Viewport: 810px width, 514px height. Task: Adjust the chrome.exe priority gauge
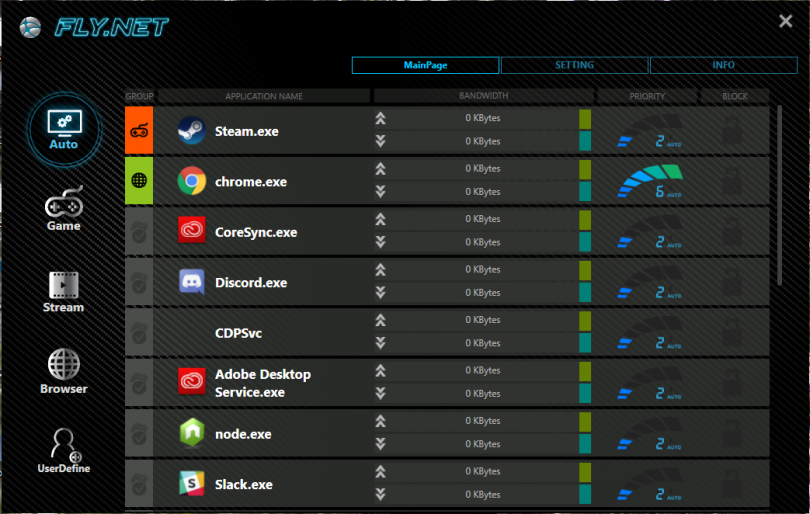(647, 181)
